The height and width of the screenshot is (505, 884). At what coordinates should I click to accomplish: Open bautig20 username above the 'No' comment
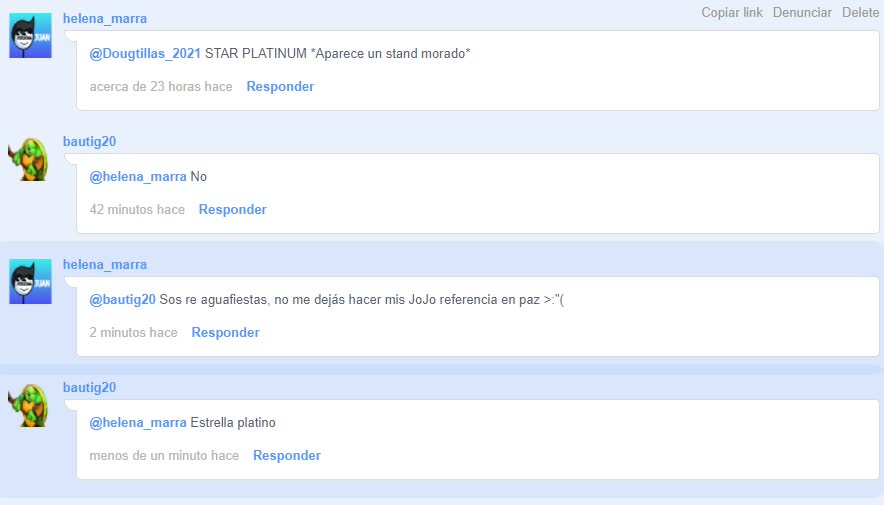[x=90, y=141]
